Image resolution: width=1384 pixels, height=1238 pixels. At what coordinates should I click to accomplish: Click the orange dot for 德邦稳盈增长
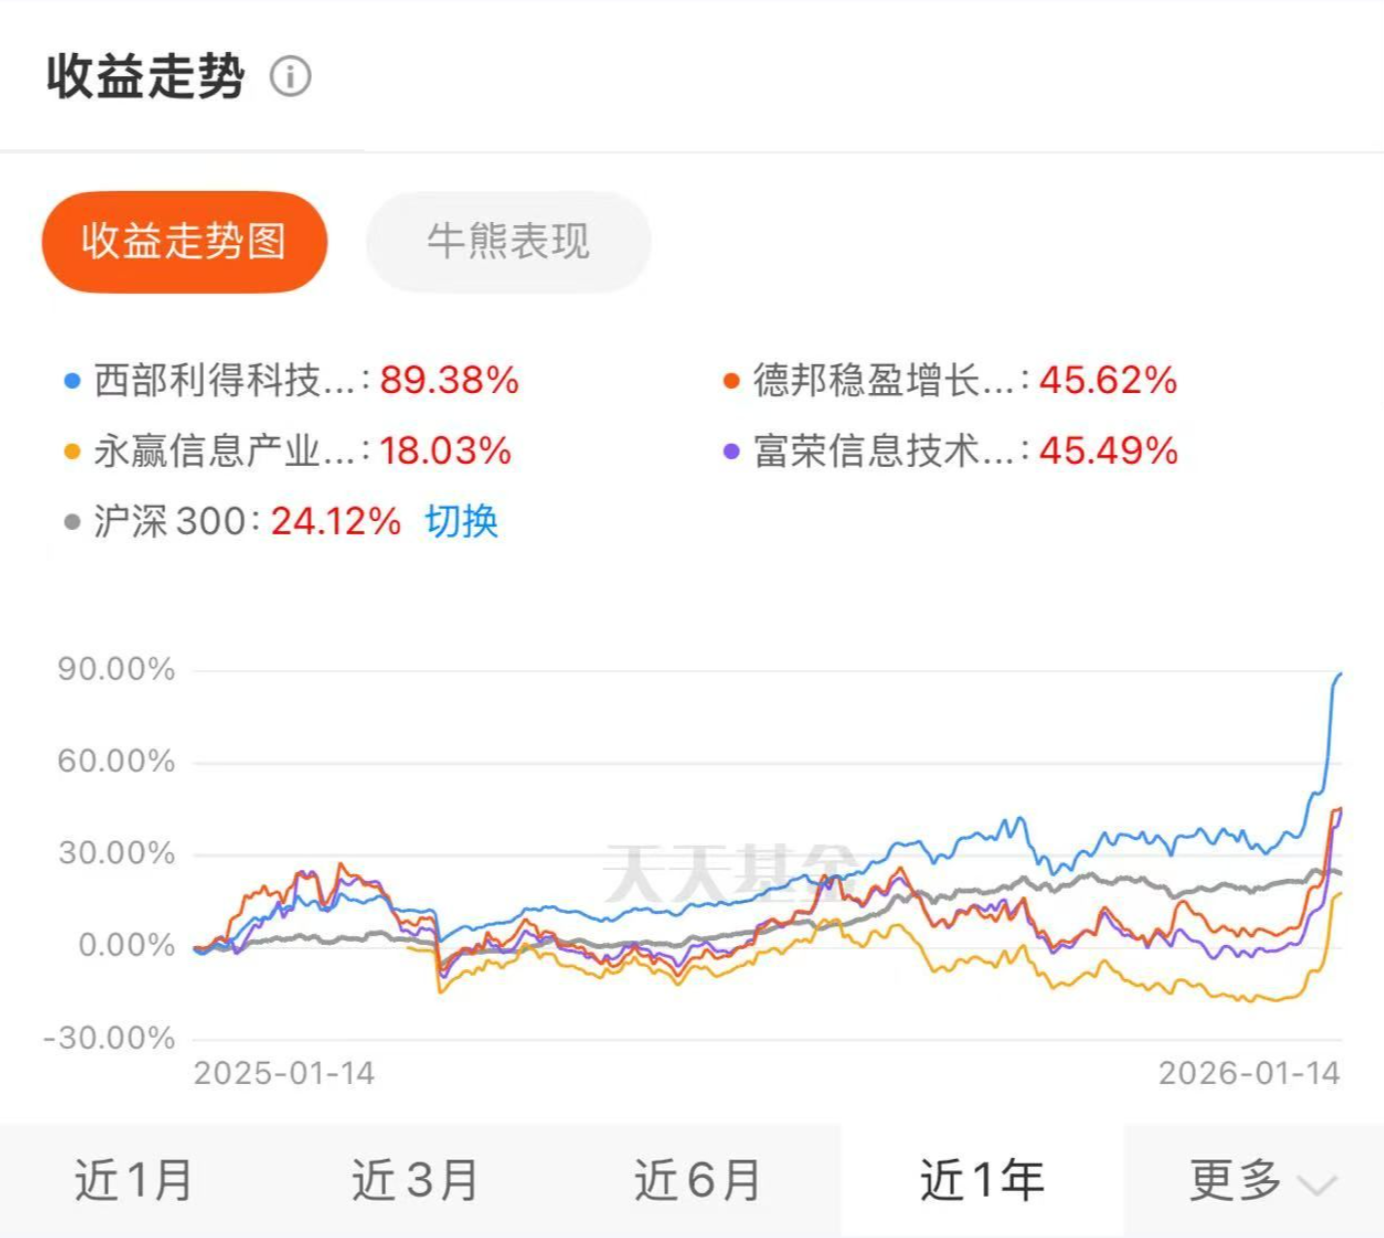coord(731,381)
